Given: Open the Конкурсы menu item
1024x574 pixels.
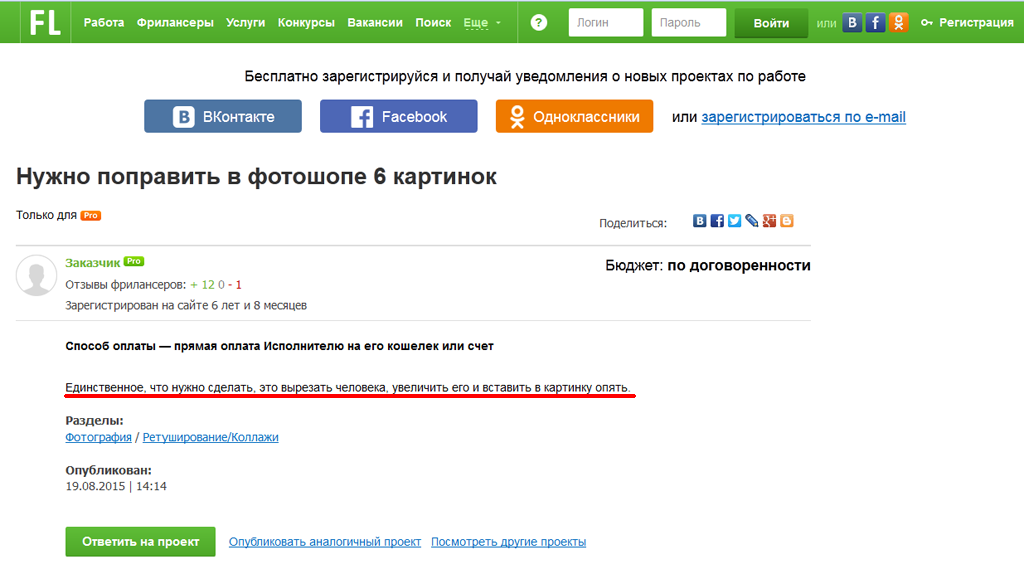Looking at the screenshot, I should tap(306, 22).
